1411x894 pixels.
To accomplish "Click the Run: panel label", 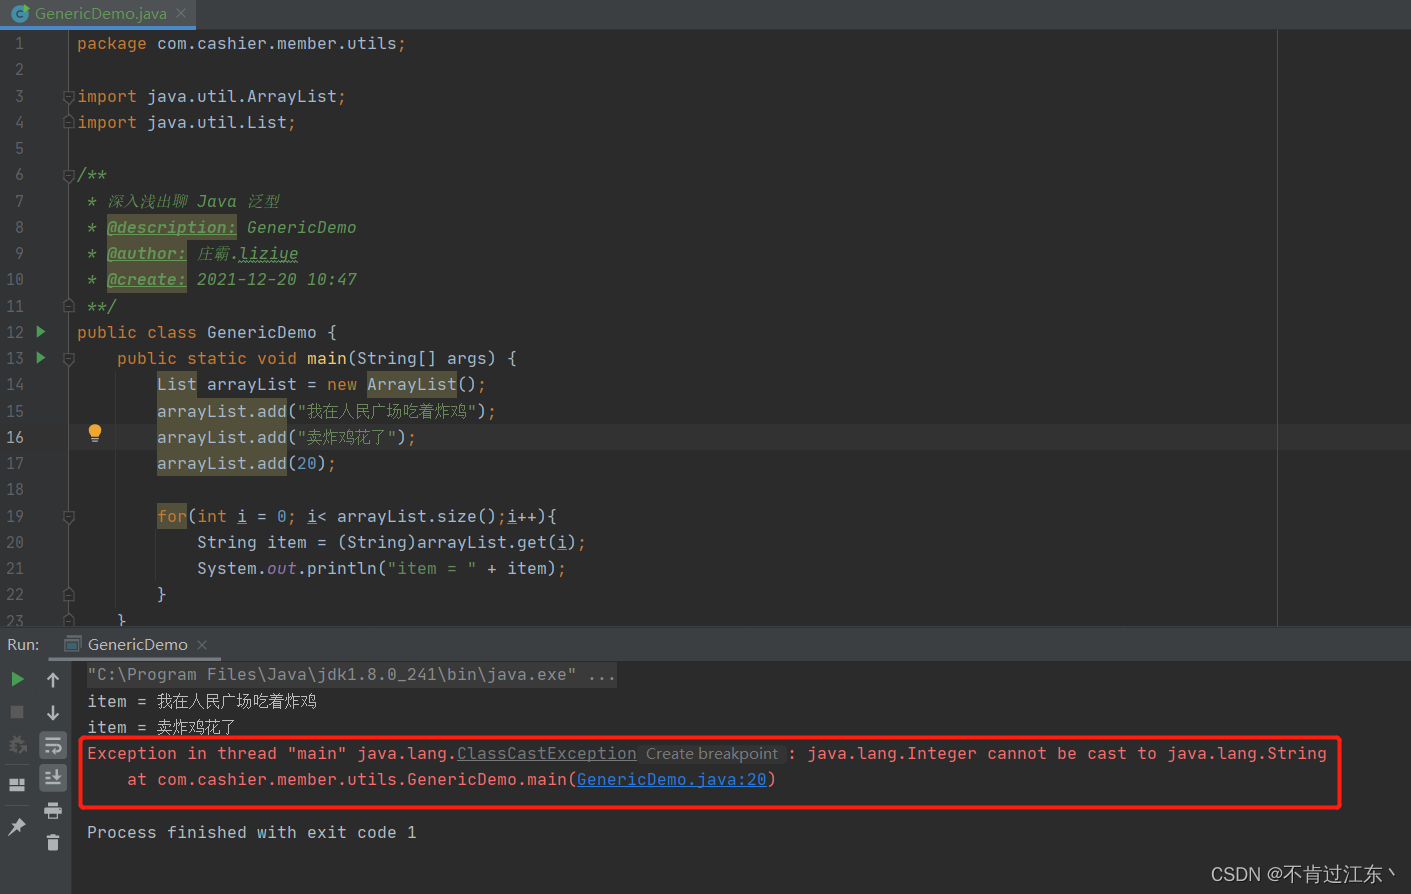I will (23, 645).
